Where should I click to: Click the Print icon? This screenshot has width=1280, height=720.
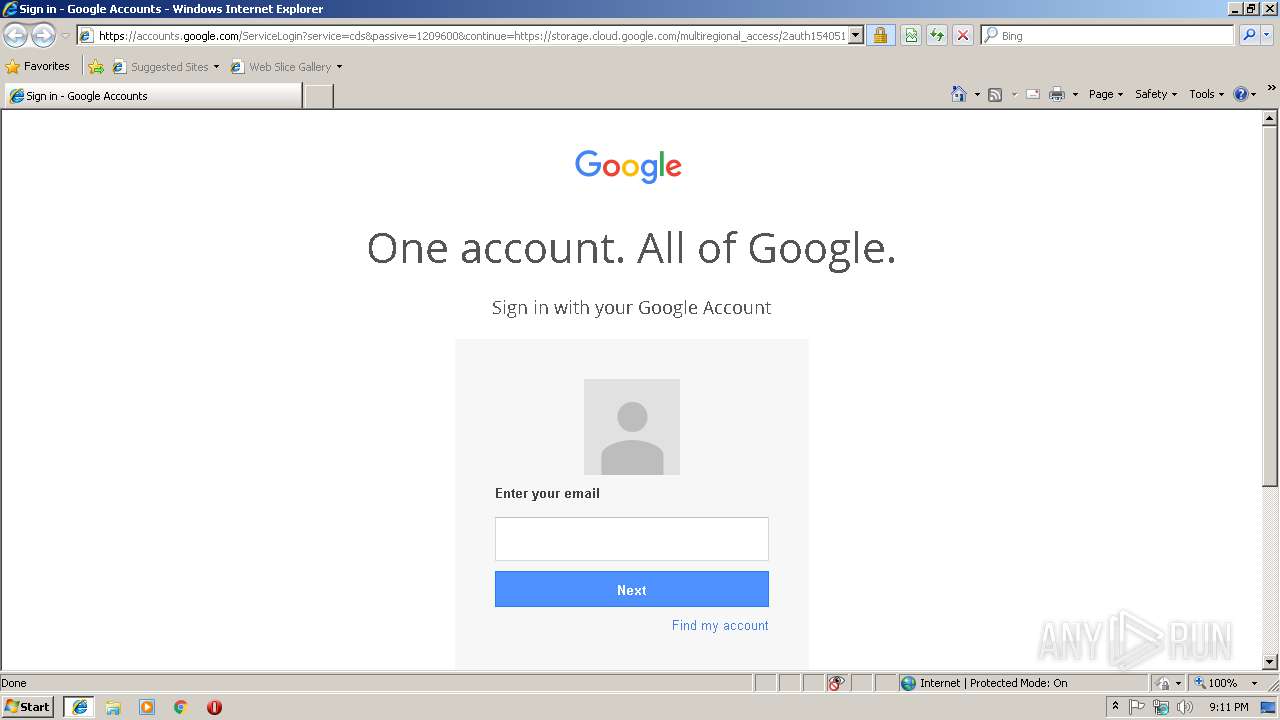pyautogui.click(x=1057, y=94)
